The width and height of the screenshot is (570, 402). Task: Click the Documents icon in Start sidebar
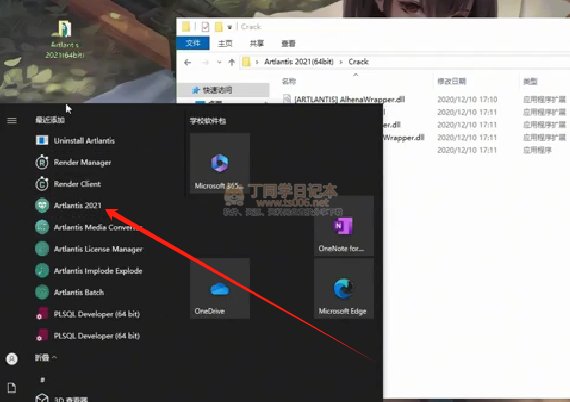point(12,388)
